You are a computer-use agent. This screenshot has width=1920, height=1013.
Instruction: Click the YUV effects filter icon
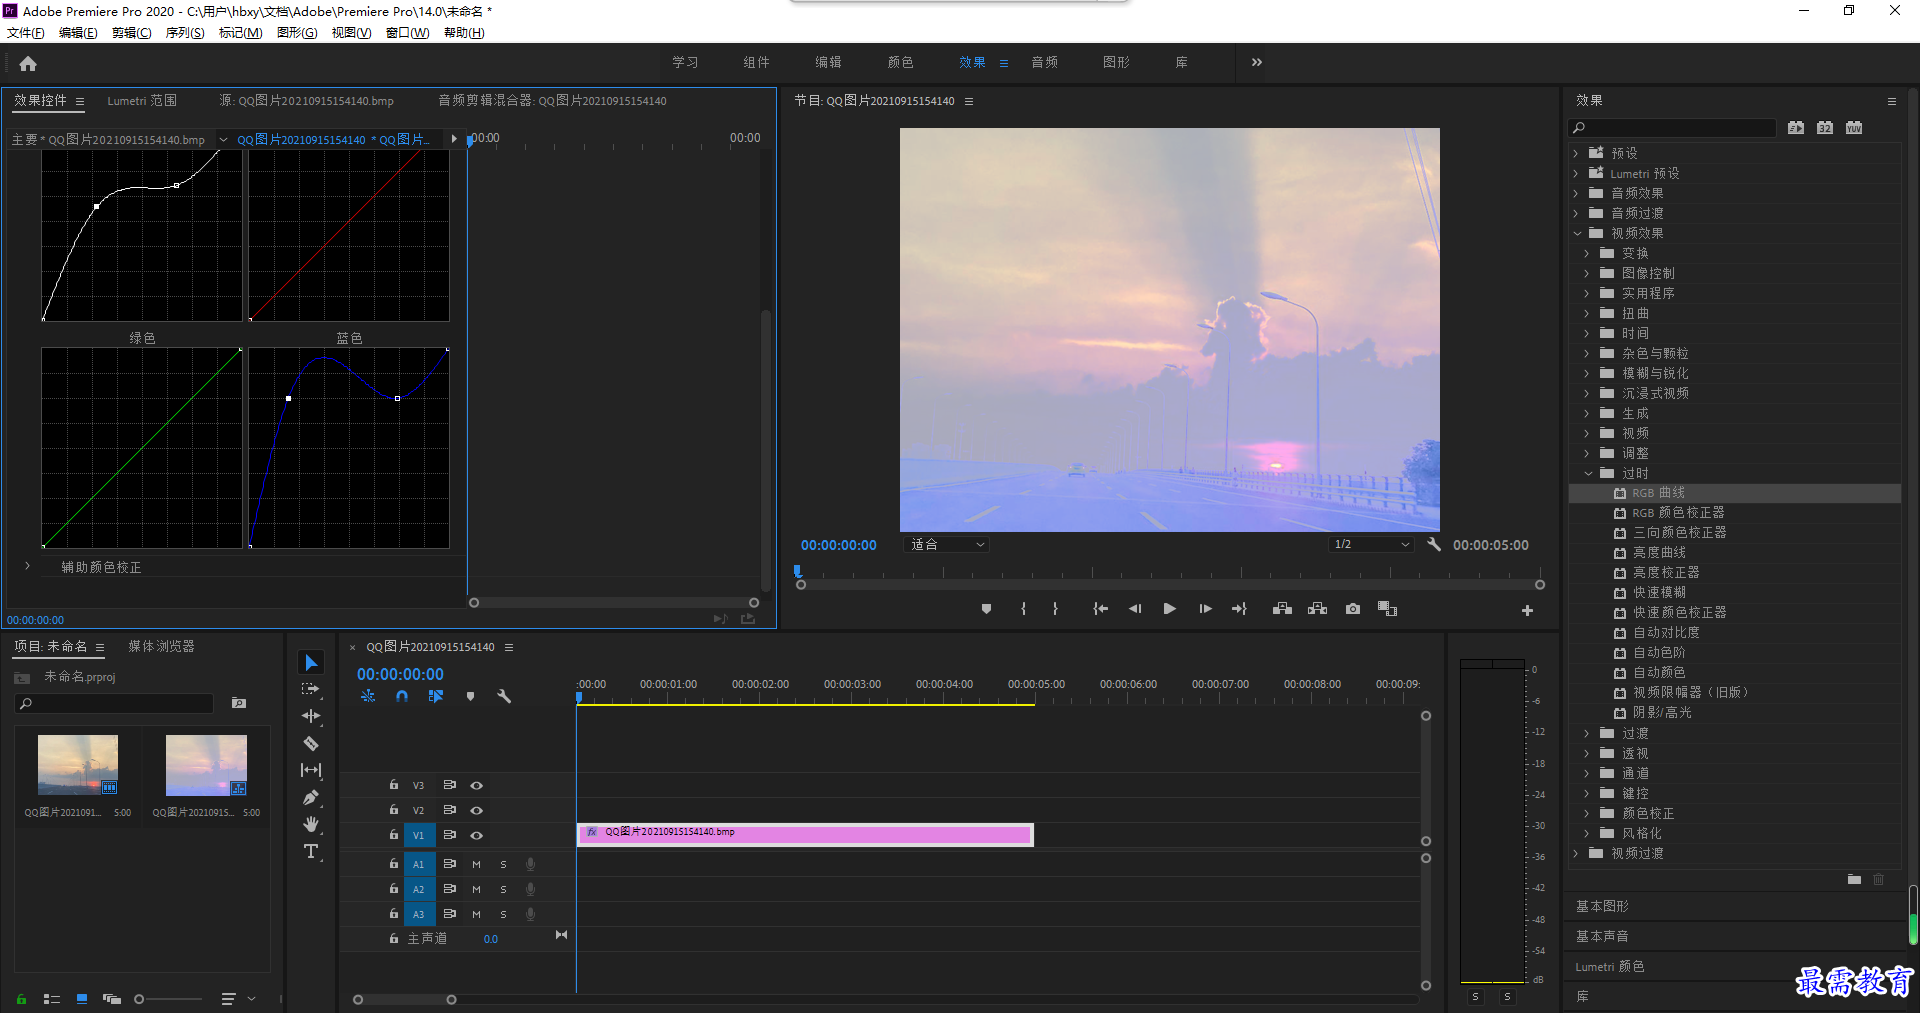pyautogui.click(x=1854, y=128)
